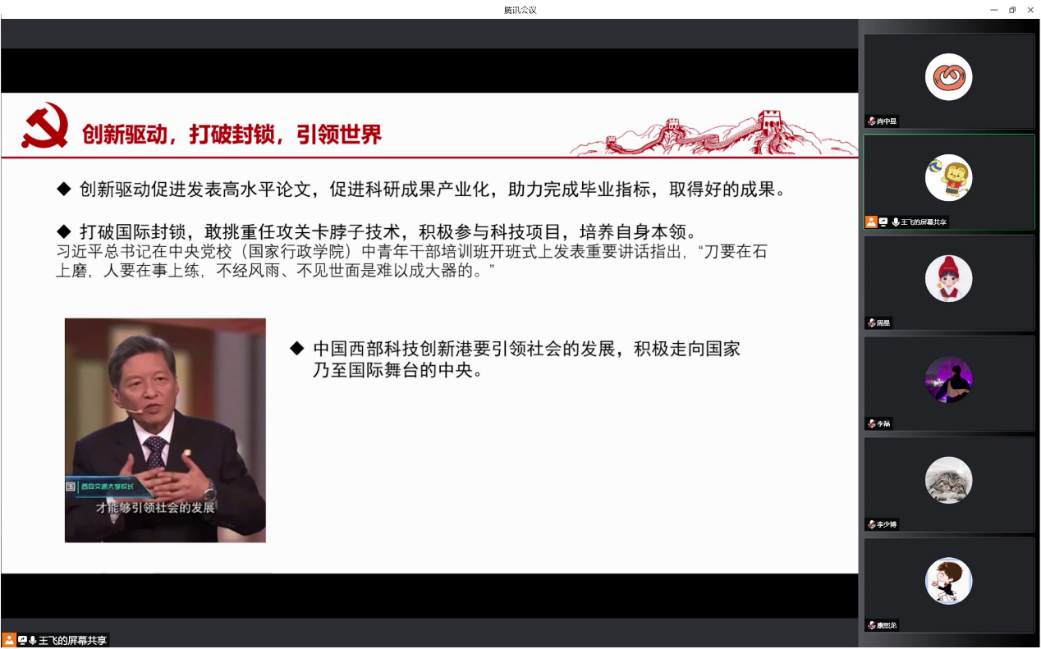Click muted mic icon in the bottom participant tile
The image size is (1041, 649).
point(871,625)
